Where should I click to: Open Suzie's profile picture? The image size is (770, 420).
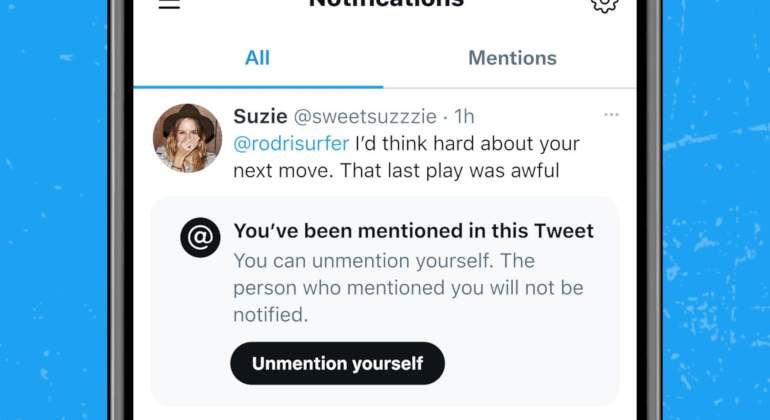tap(188, 138)
